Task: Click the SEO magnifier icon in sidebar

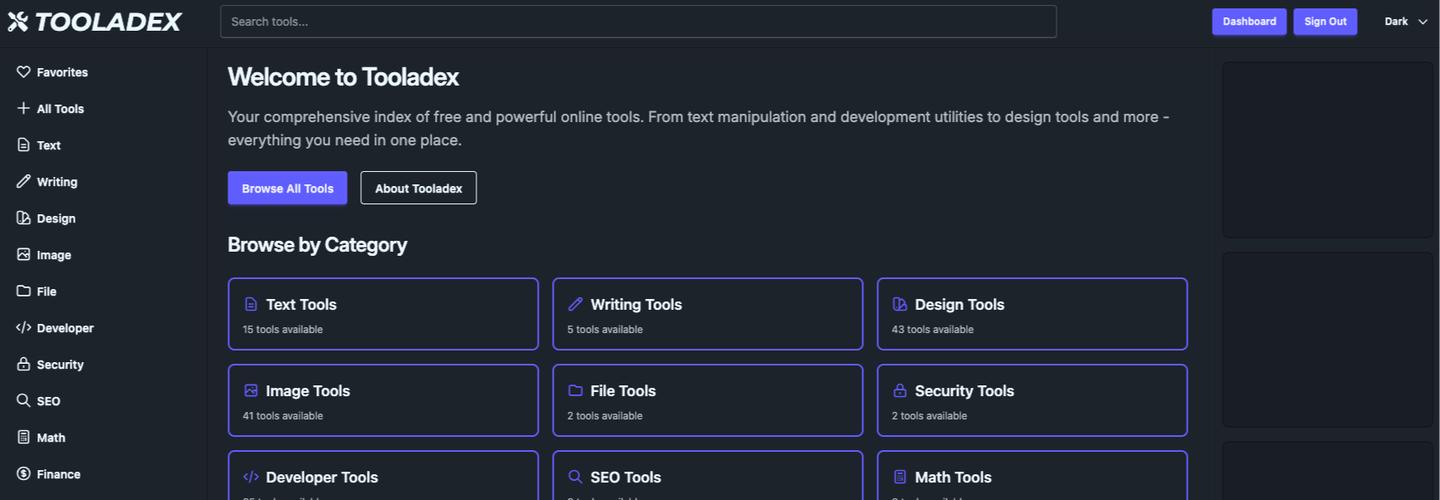Action: click(24, 400)
